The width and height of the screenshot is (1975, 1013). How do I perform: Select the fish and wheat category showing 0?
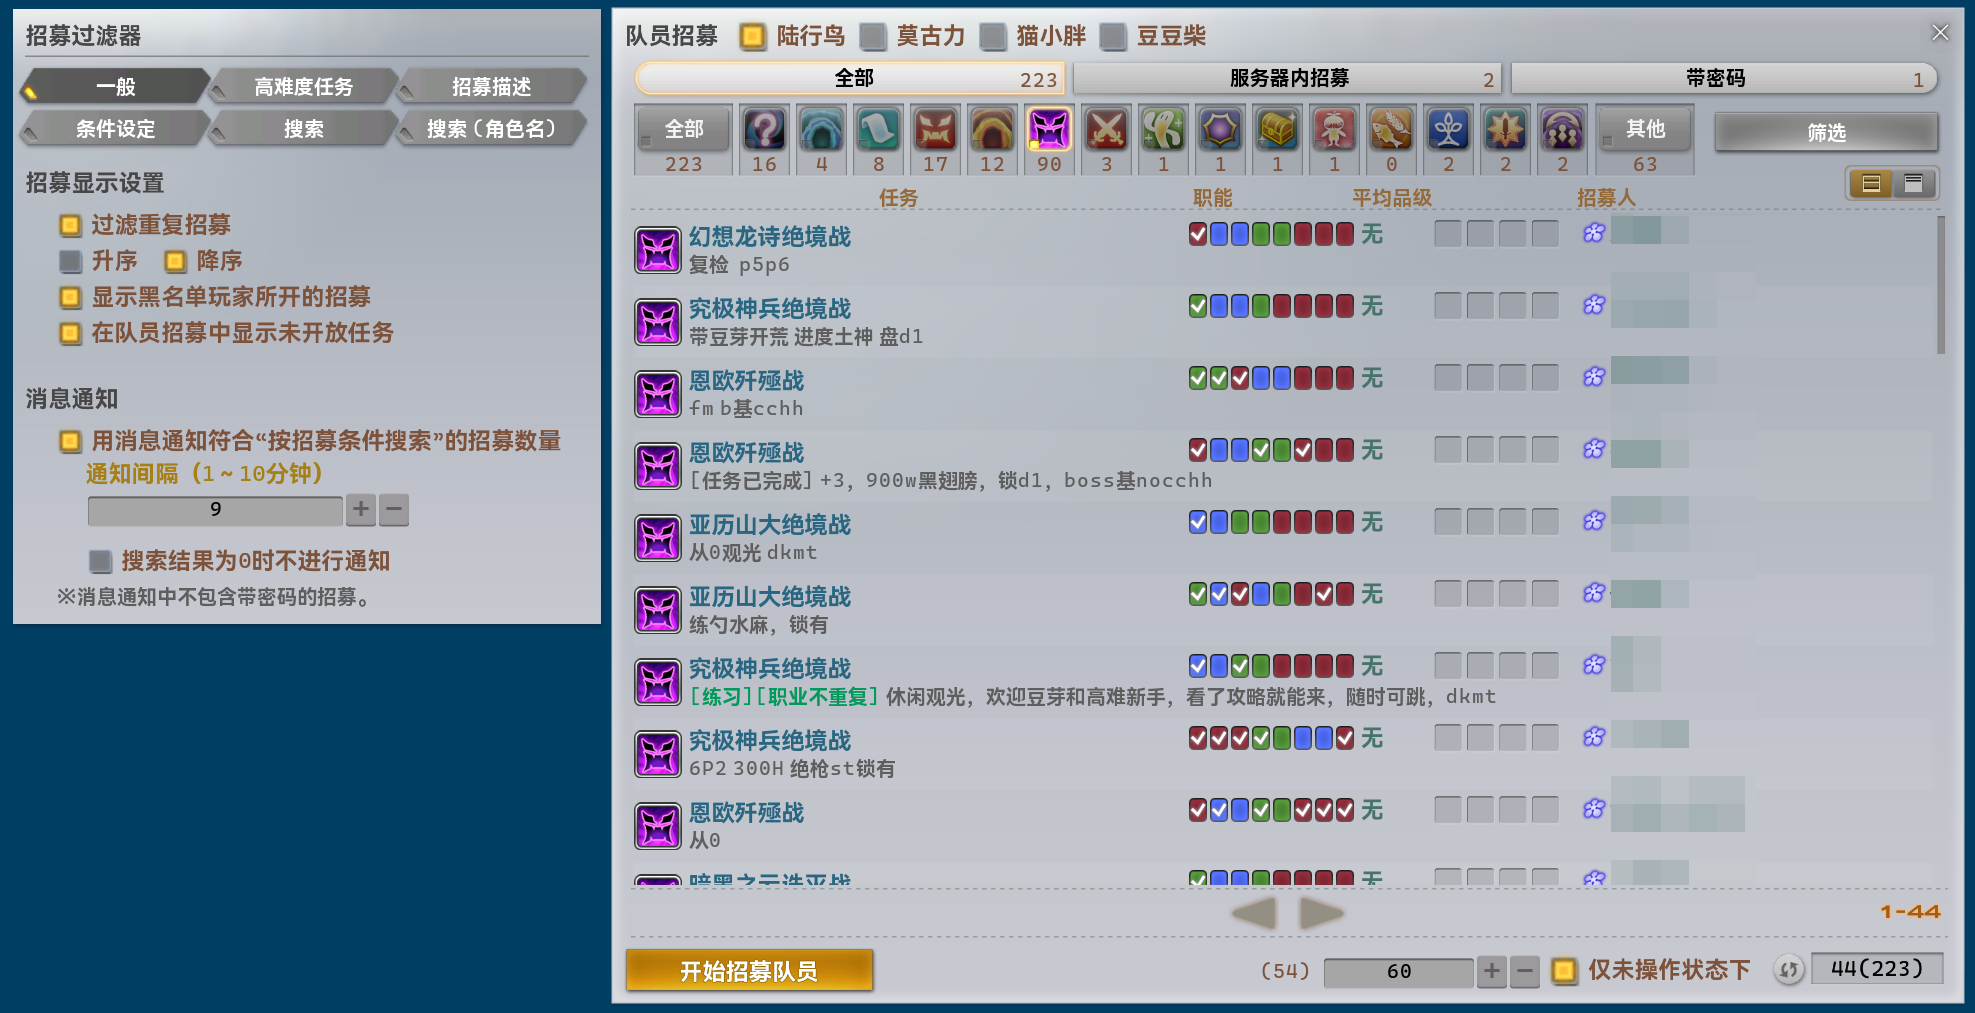tap(1391, 130)
